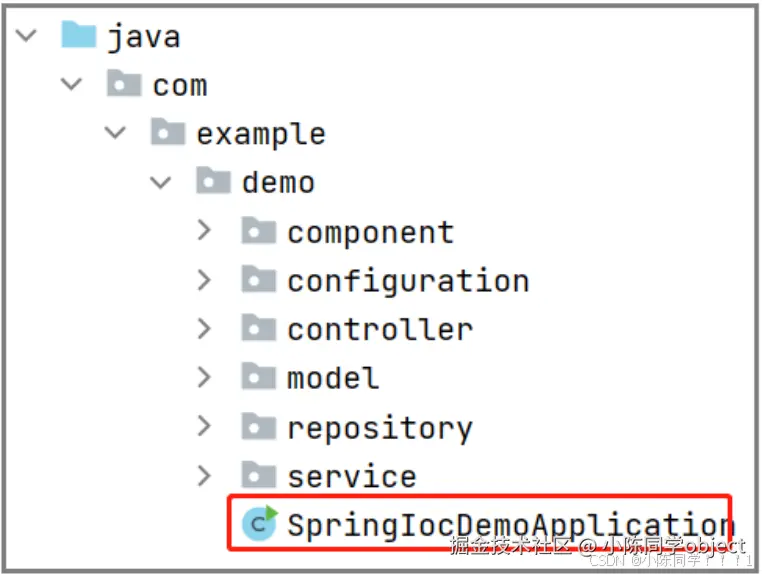Expand the model package arrow

pos(206,377)
